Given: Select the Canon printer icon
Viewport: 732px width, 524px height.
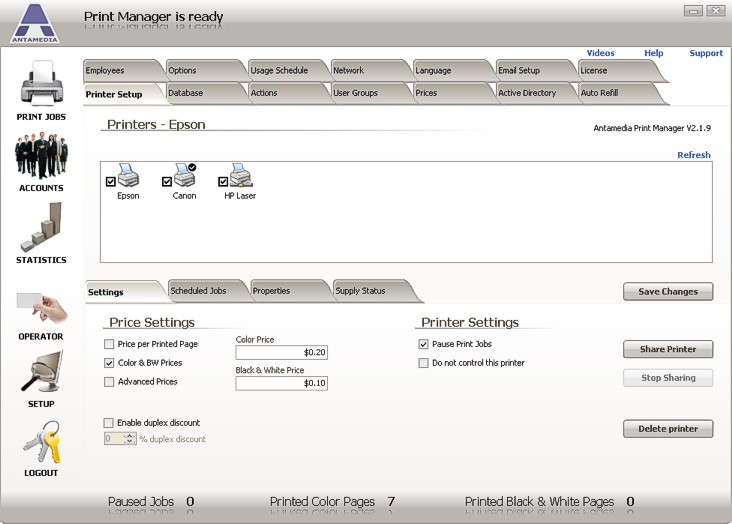Looking at the screenshot, I should pos(185,175).
